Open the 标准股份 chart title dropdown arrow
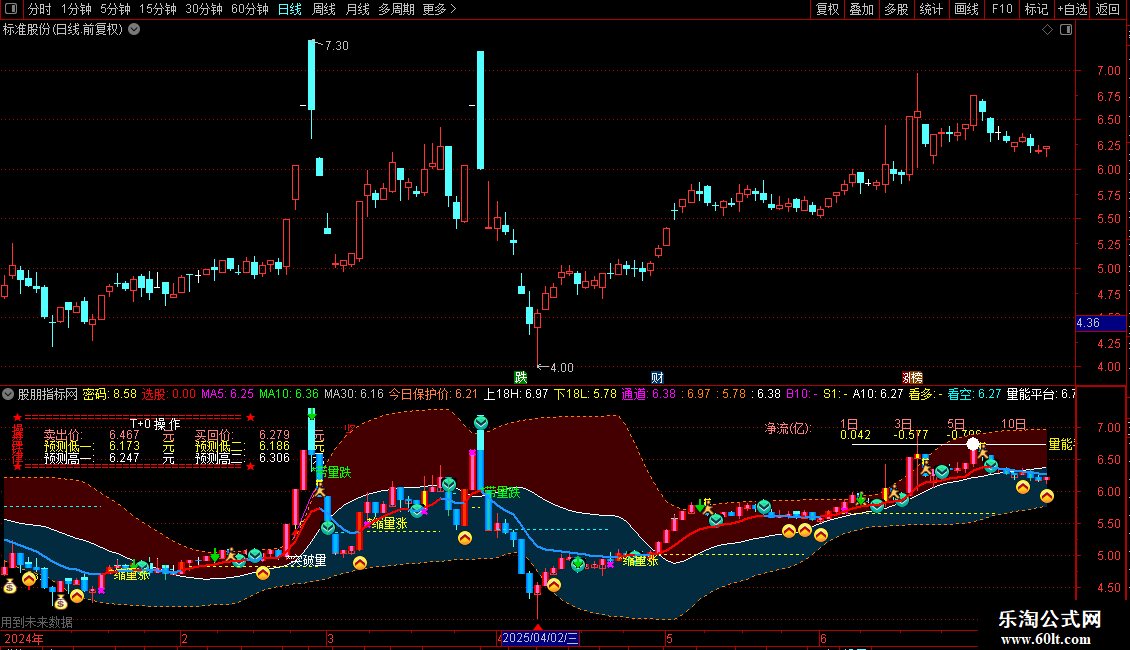This screenshot has height=650, width=1130. click(x=134, y=30)
